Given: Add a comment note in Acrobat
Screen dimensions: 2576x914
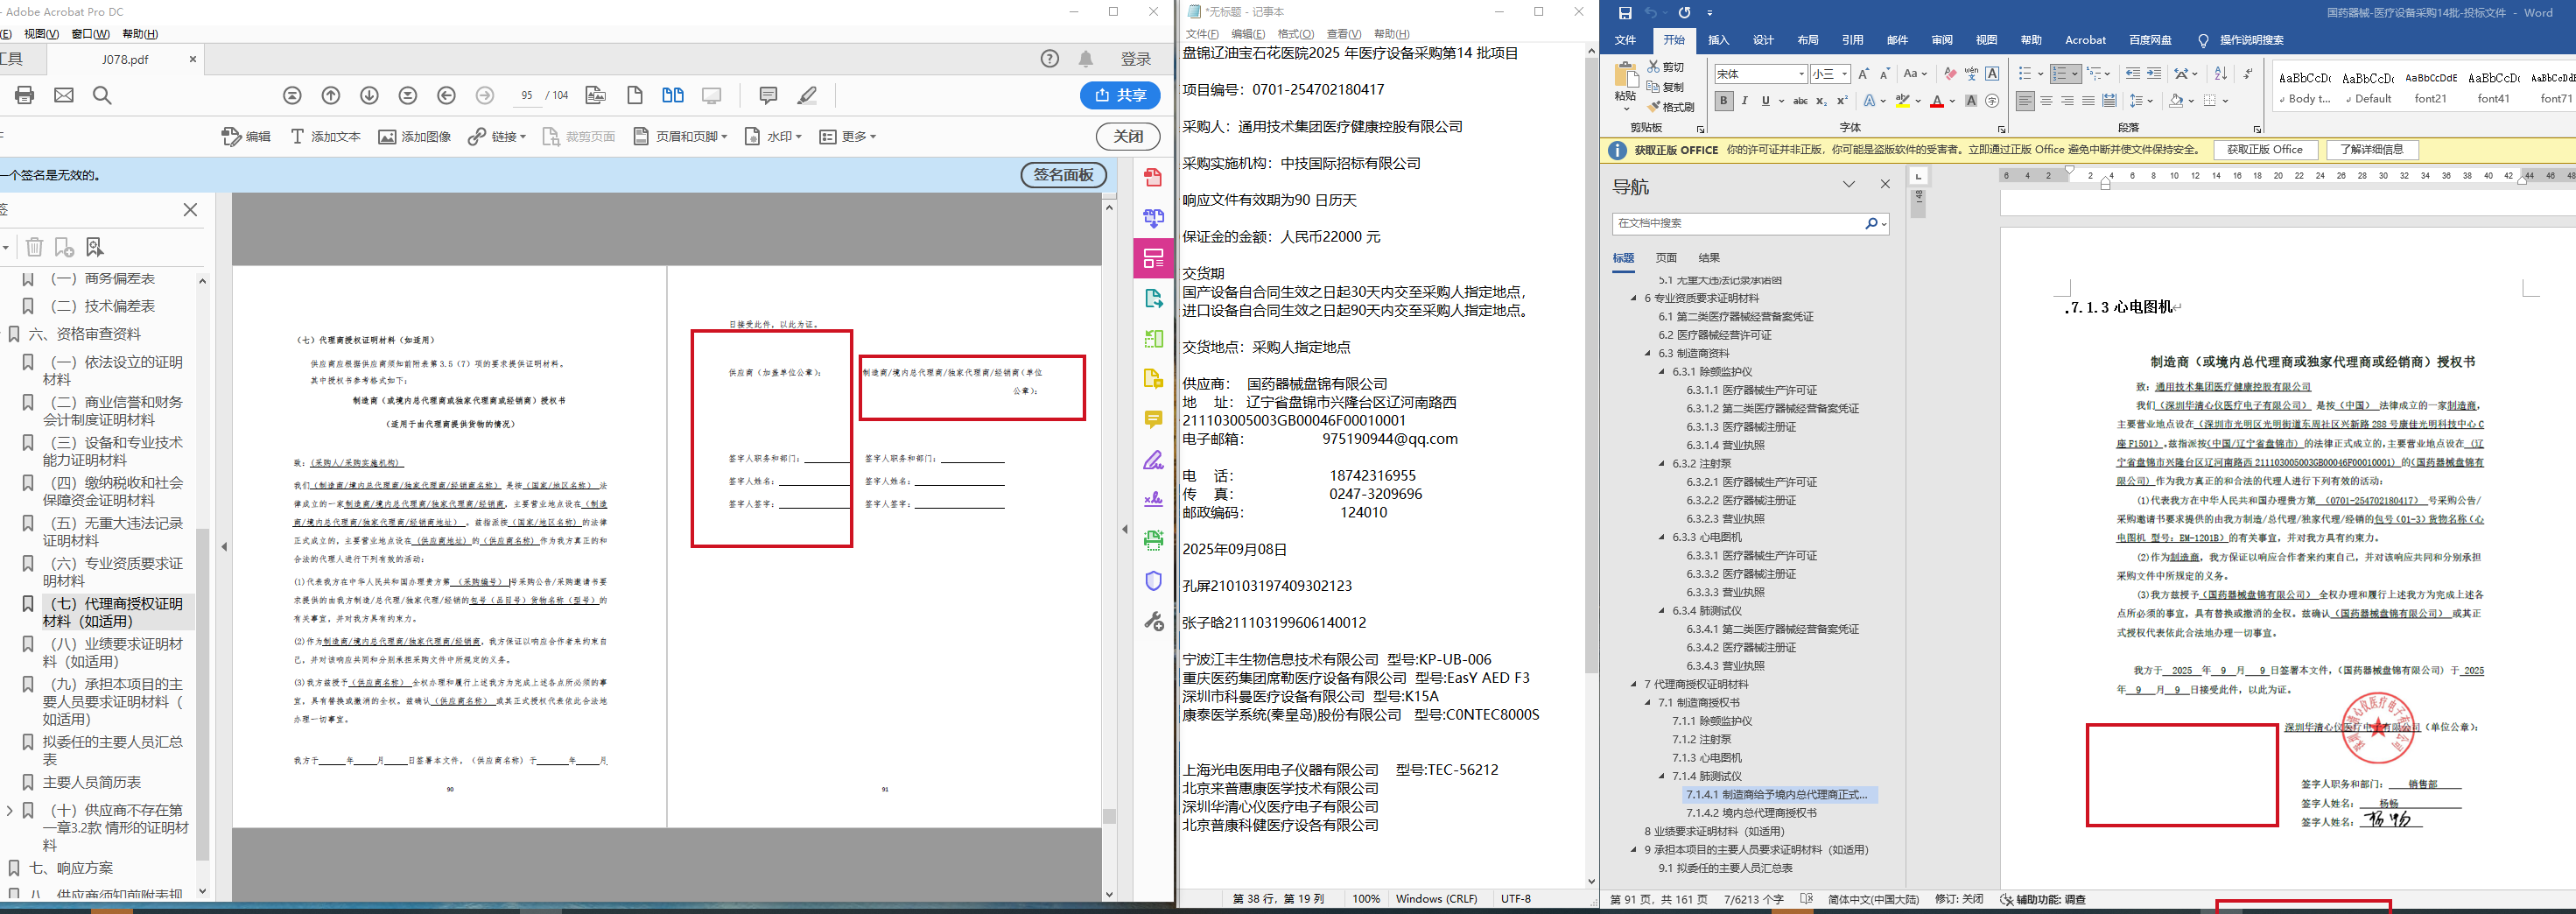Looking at the screenshot, I should point(768,95).
